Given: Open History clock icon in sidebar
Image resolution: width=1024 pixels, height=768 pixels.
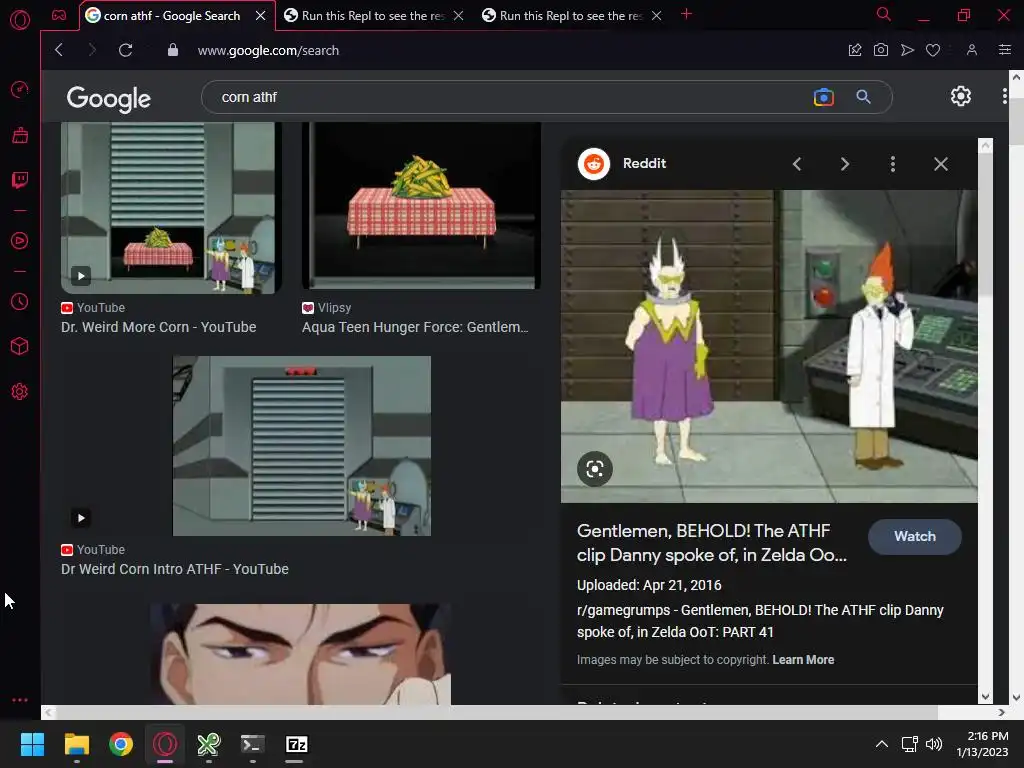Looking at the screenshot, I should pos(20,302).
